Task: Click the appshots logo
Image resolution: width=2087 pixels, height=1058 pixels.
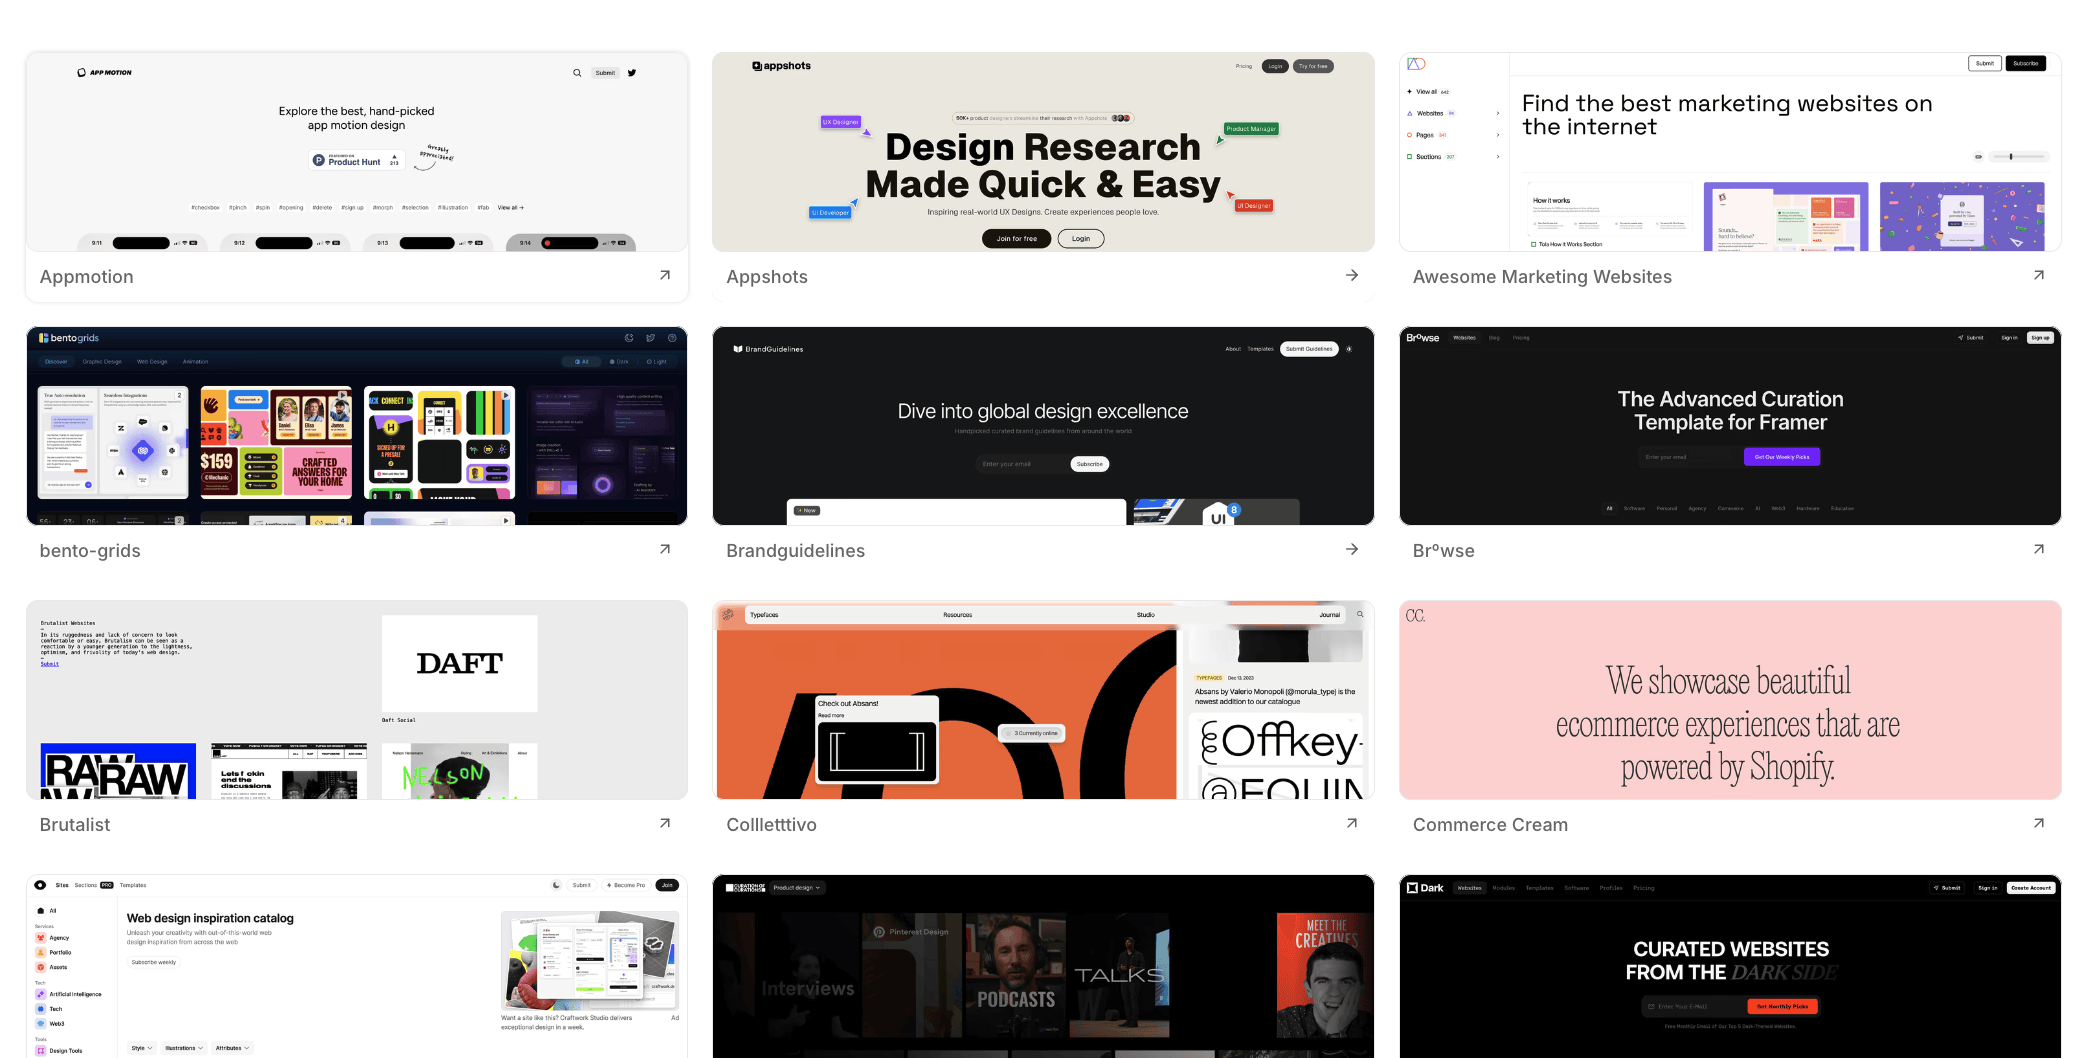Action: 781,66
